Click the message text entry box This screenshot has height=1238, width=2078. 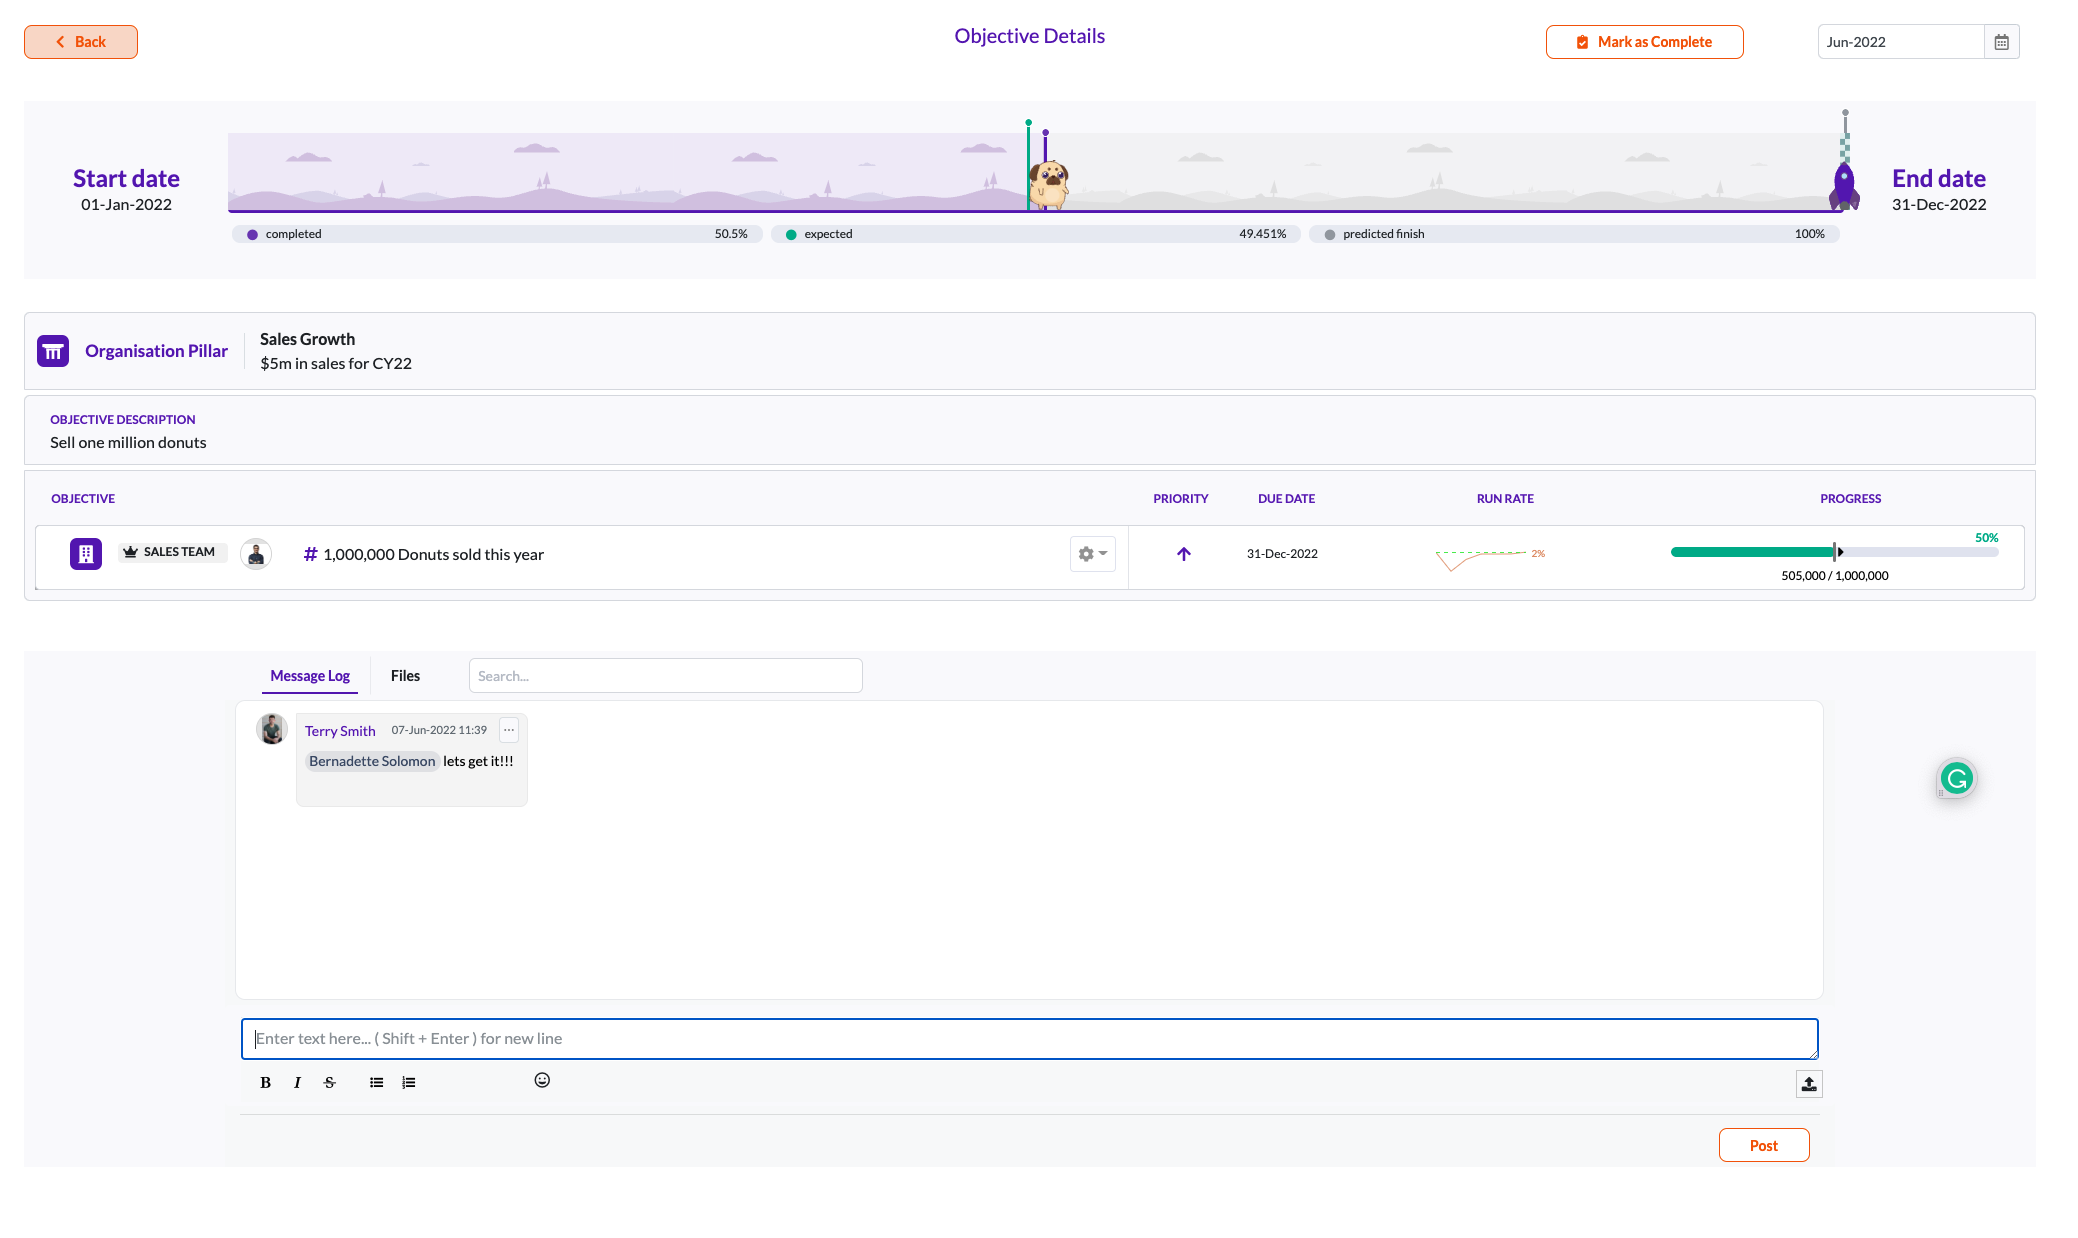[x=1029, y=1039]
